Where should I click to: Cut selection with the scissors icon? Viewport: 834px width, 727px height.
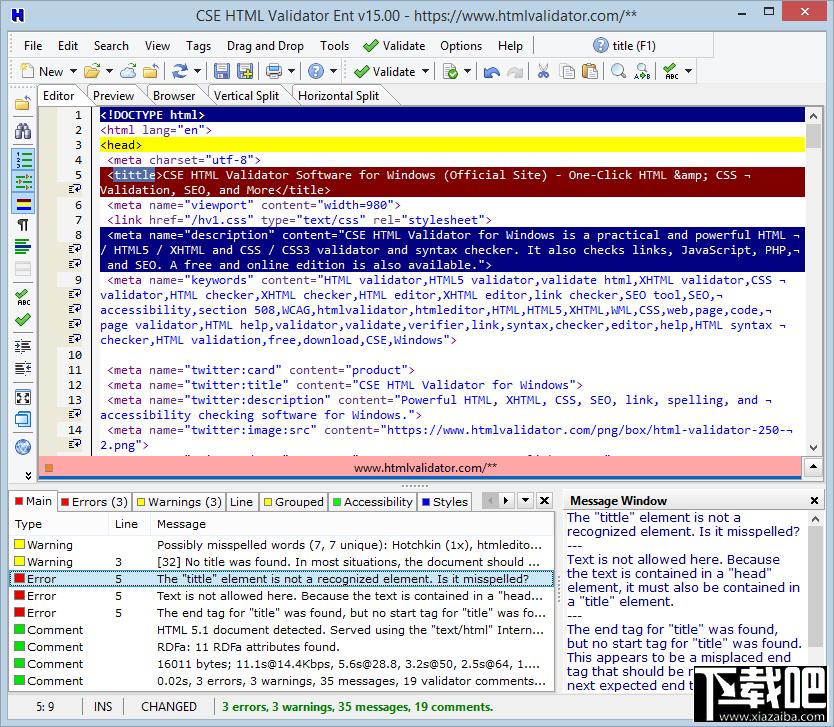coord(543,71)
